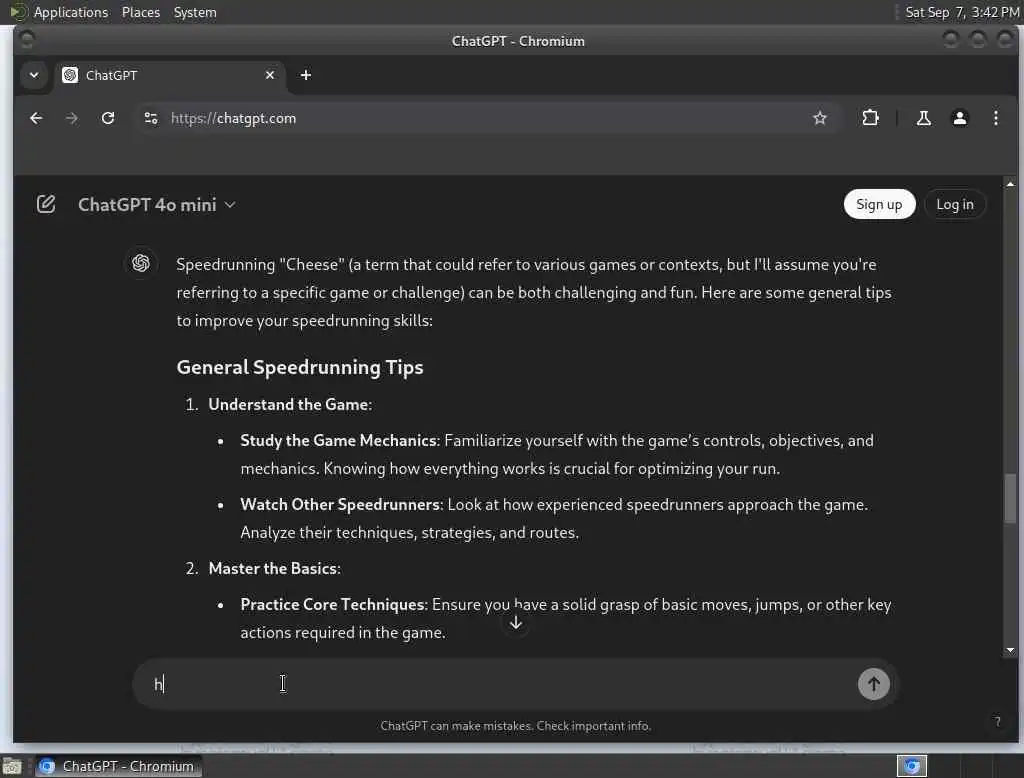Go back with the browser back arrow
The height and width of the screenshot is (778, 1024).
pyautogui.click(x=36, y=118)
